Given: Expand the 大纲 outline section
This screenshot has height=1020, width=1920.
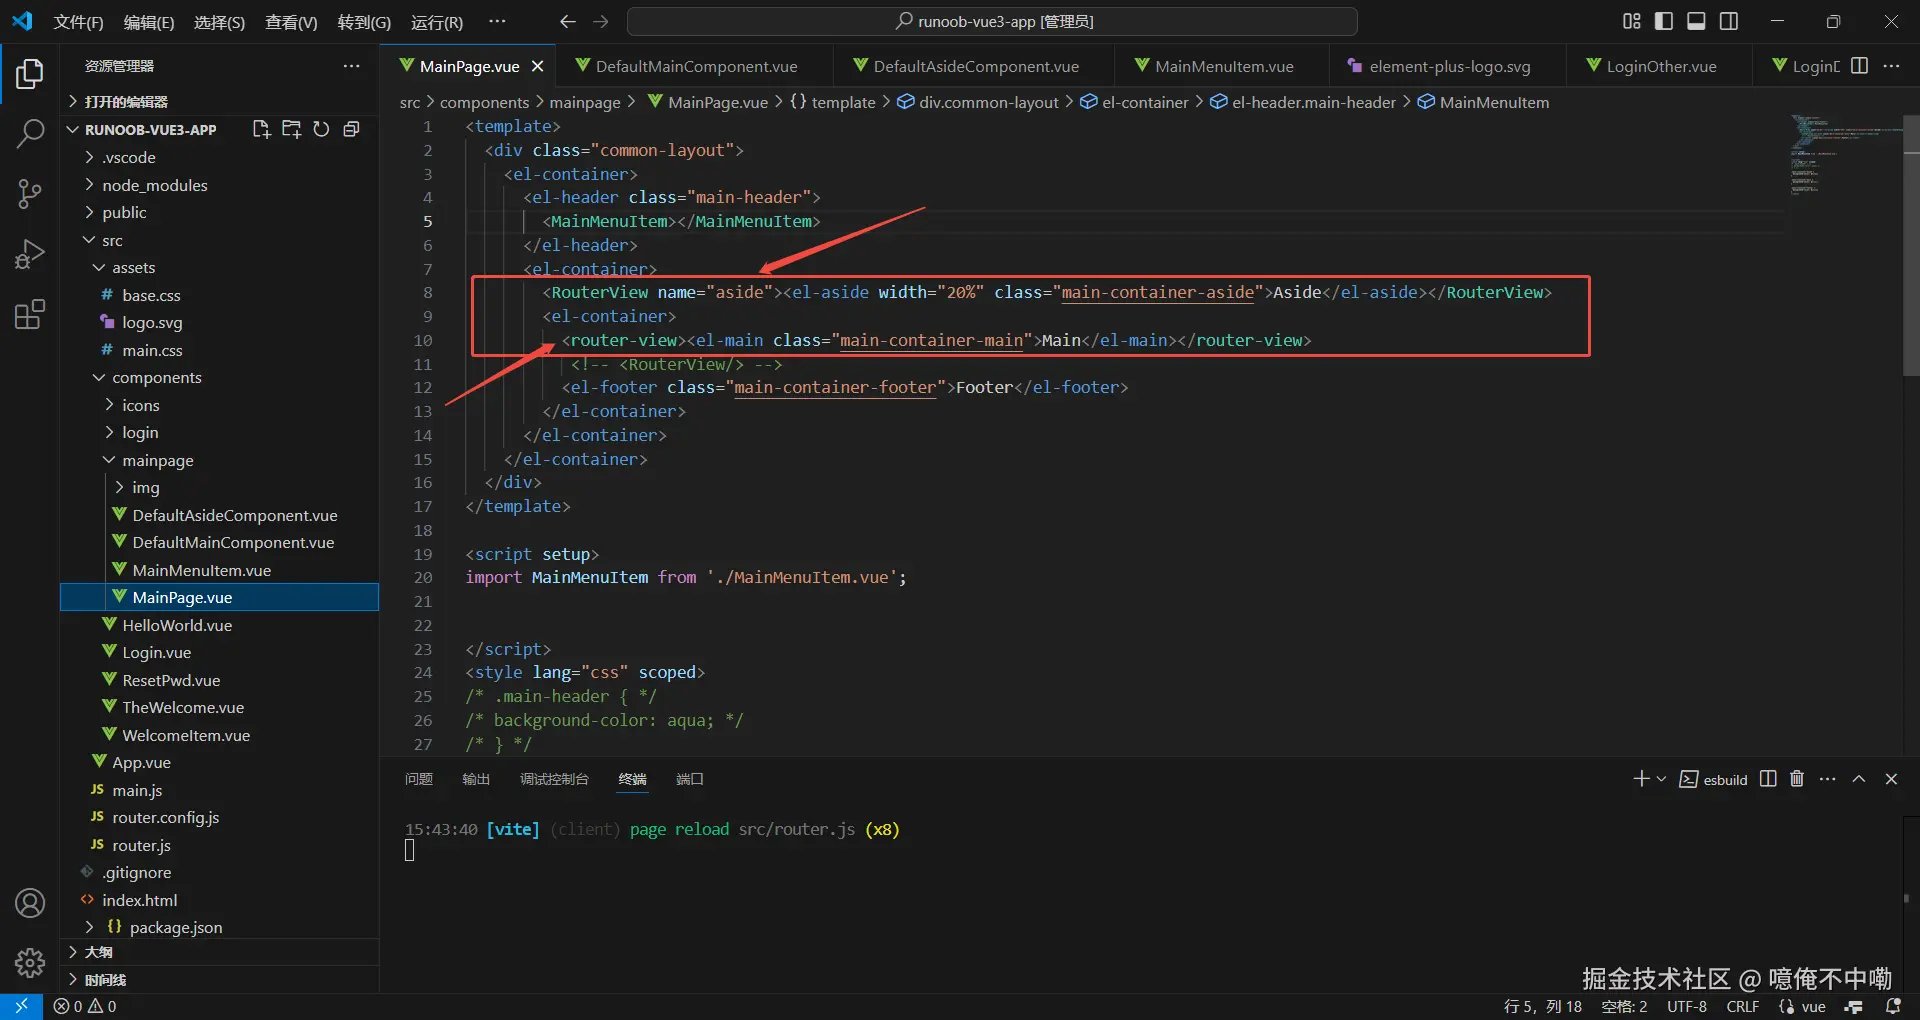Looking at the screenshot, I should coord(98,952).
